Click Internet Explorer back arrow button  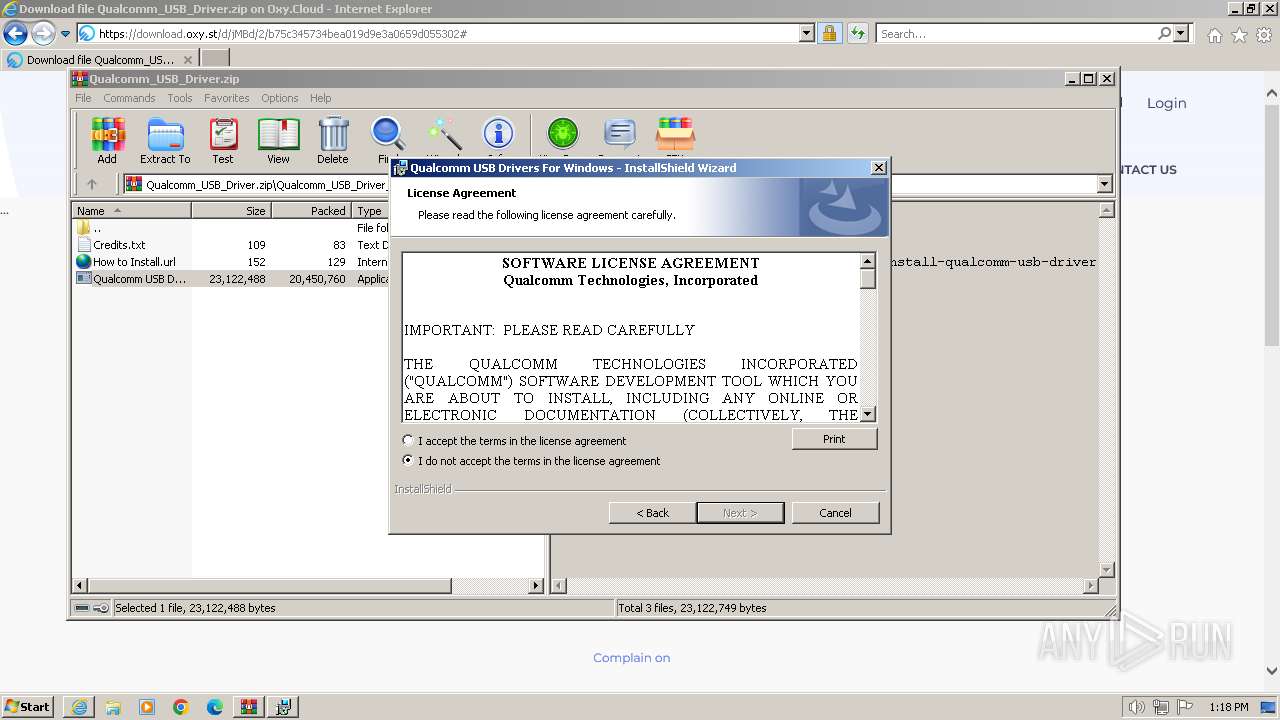[15, 33]
